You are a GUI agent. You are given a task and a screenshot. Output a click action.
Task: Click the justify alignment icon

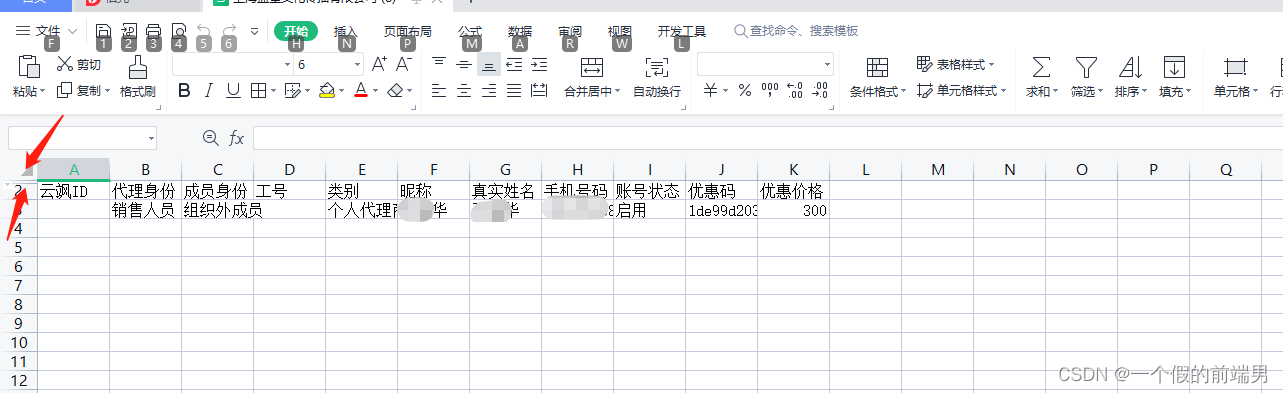coord(514,91)
